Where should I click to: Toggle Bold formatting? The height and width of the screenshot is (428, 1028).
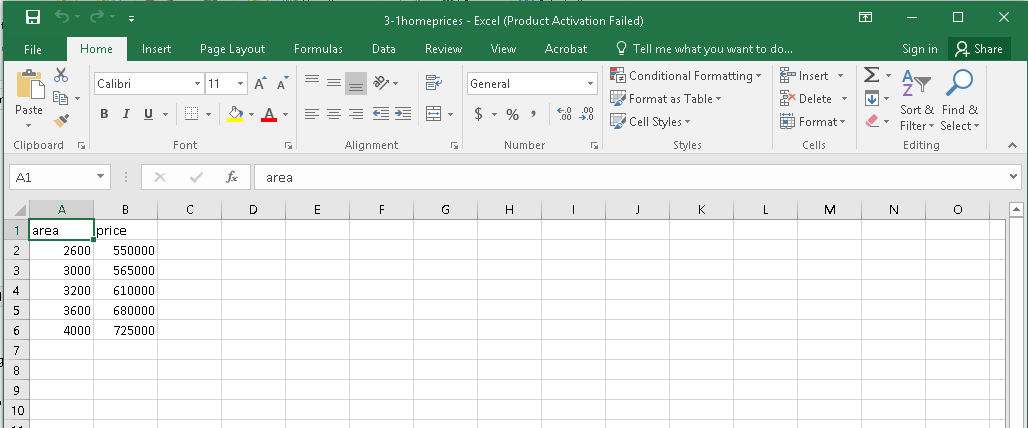[104, 114]
